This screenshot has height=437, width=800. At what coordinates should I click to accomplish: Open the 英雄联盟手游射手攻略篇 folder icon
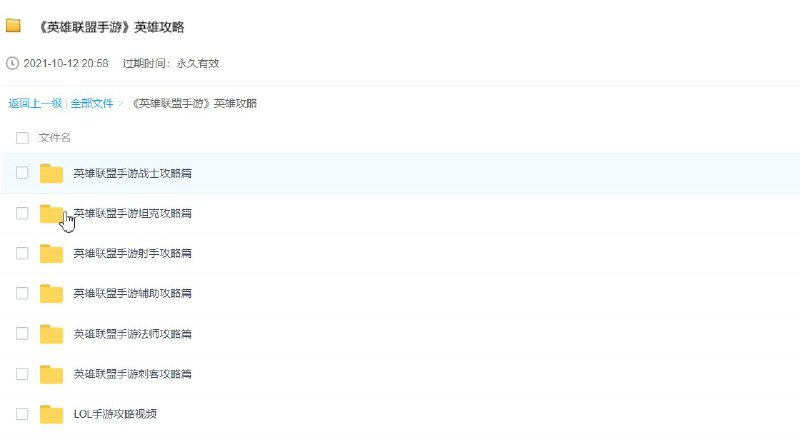point(51,254)
